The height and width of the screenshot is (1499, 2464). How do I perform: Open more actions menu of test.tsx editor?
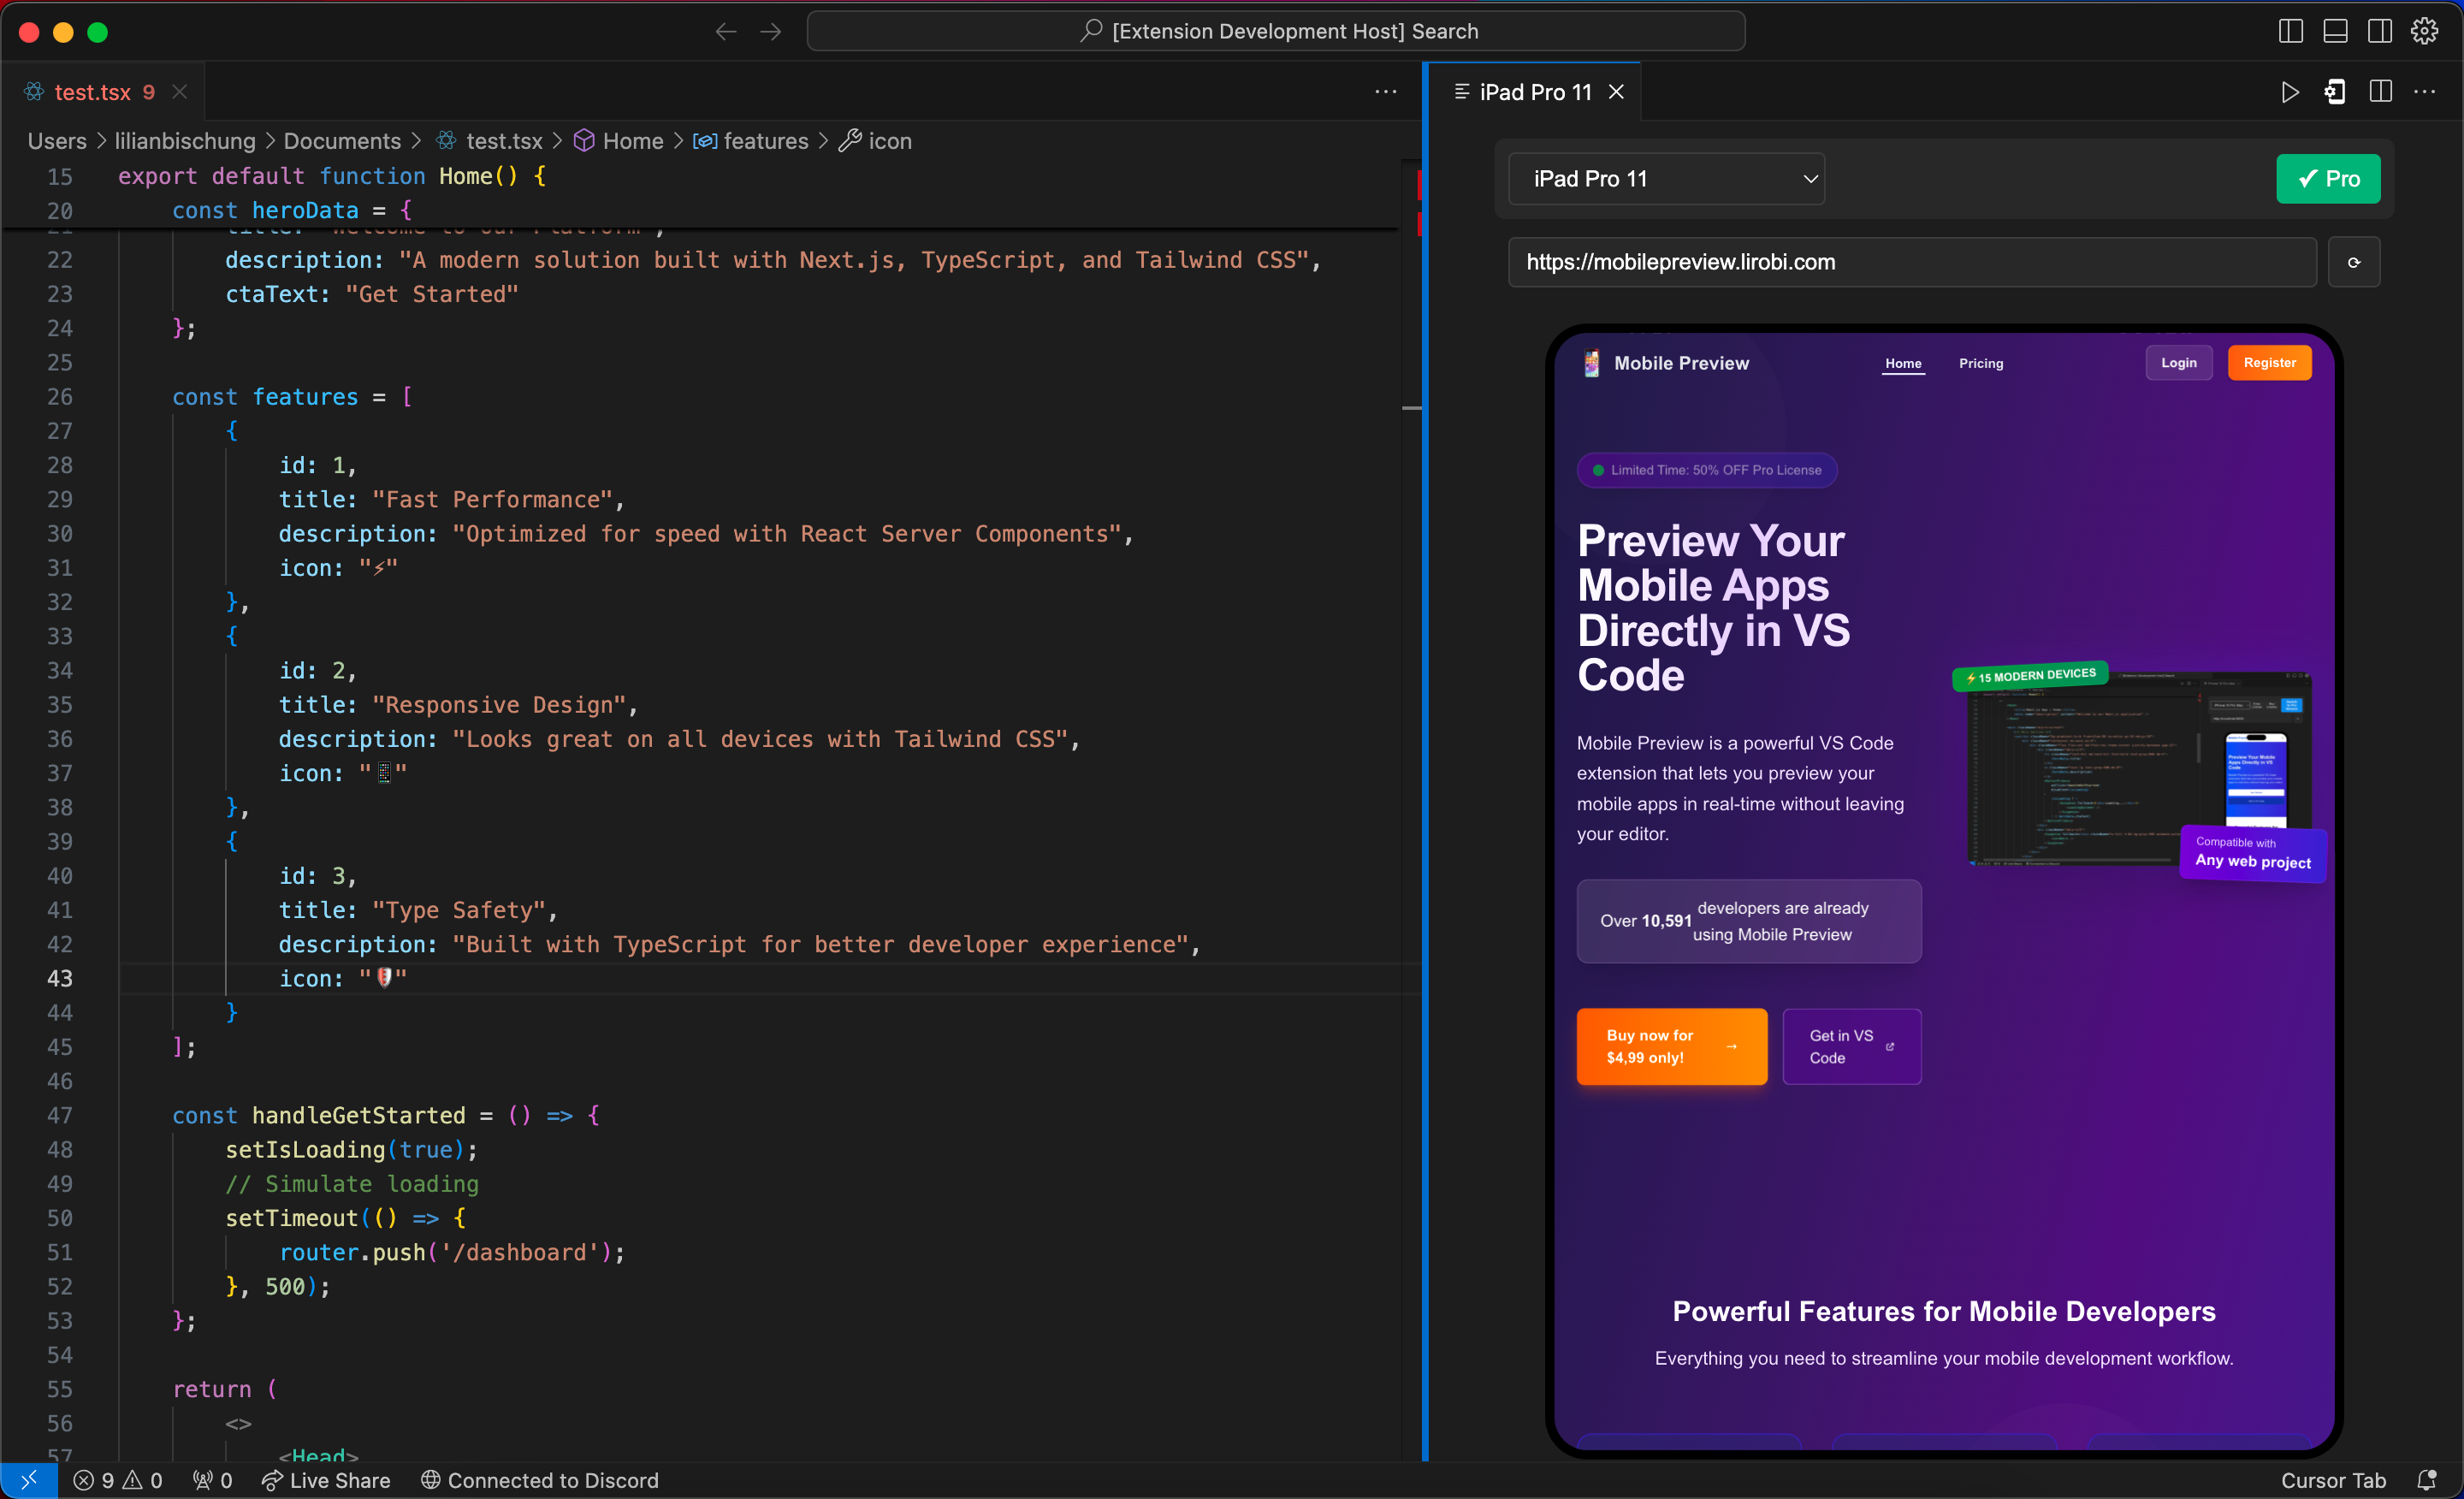[x=1385, y=92]
